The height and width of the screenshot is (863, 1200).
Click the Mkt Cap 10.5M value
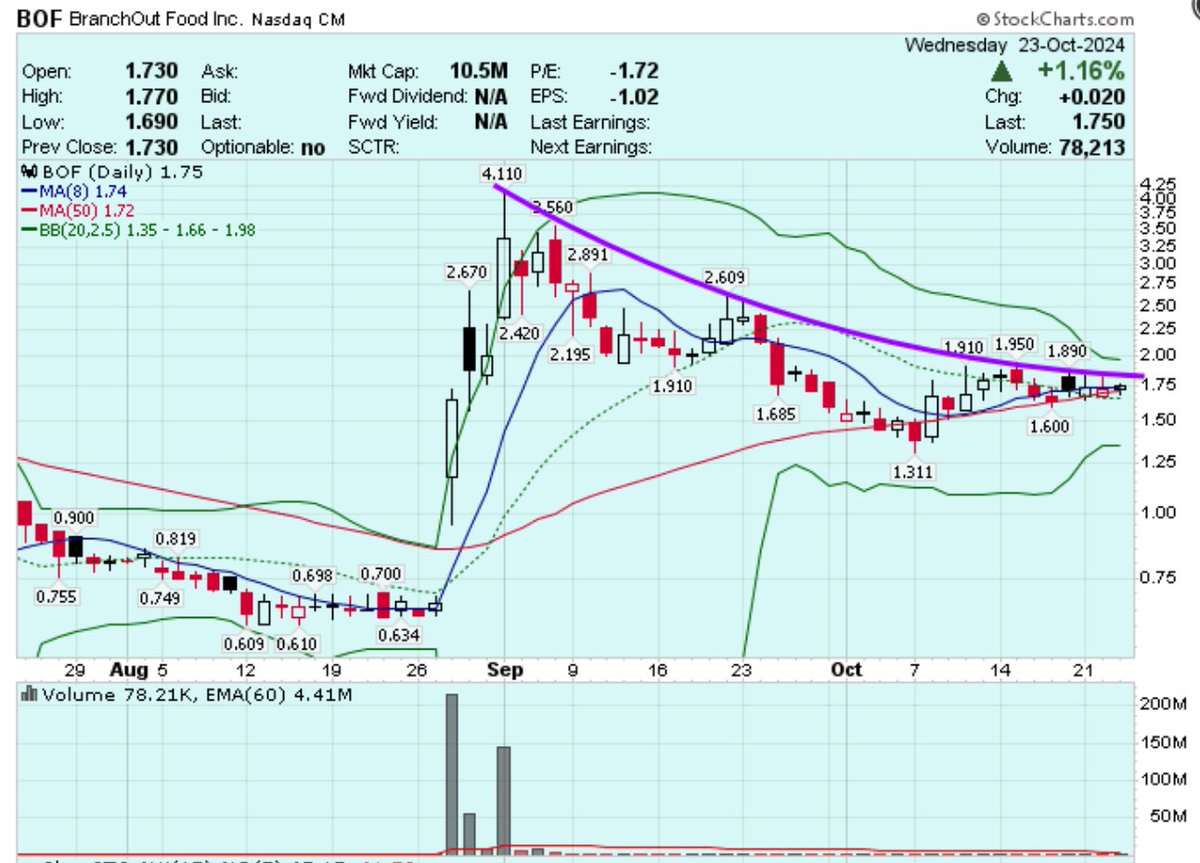coord(478,71)
